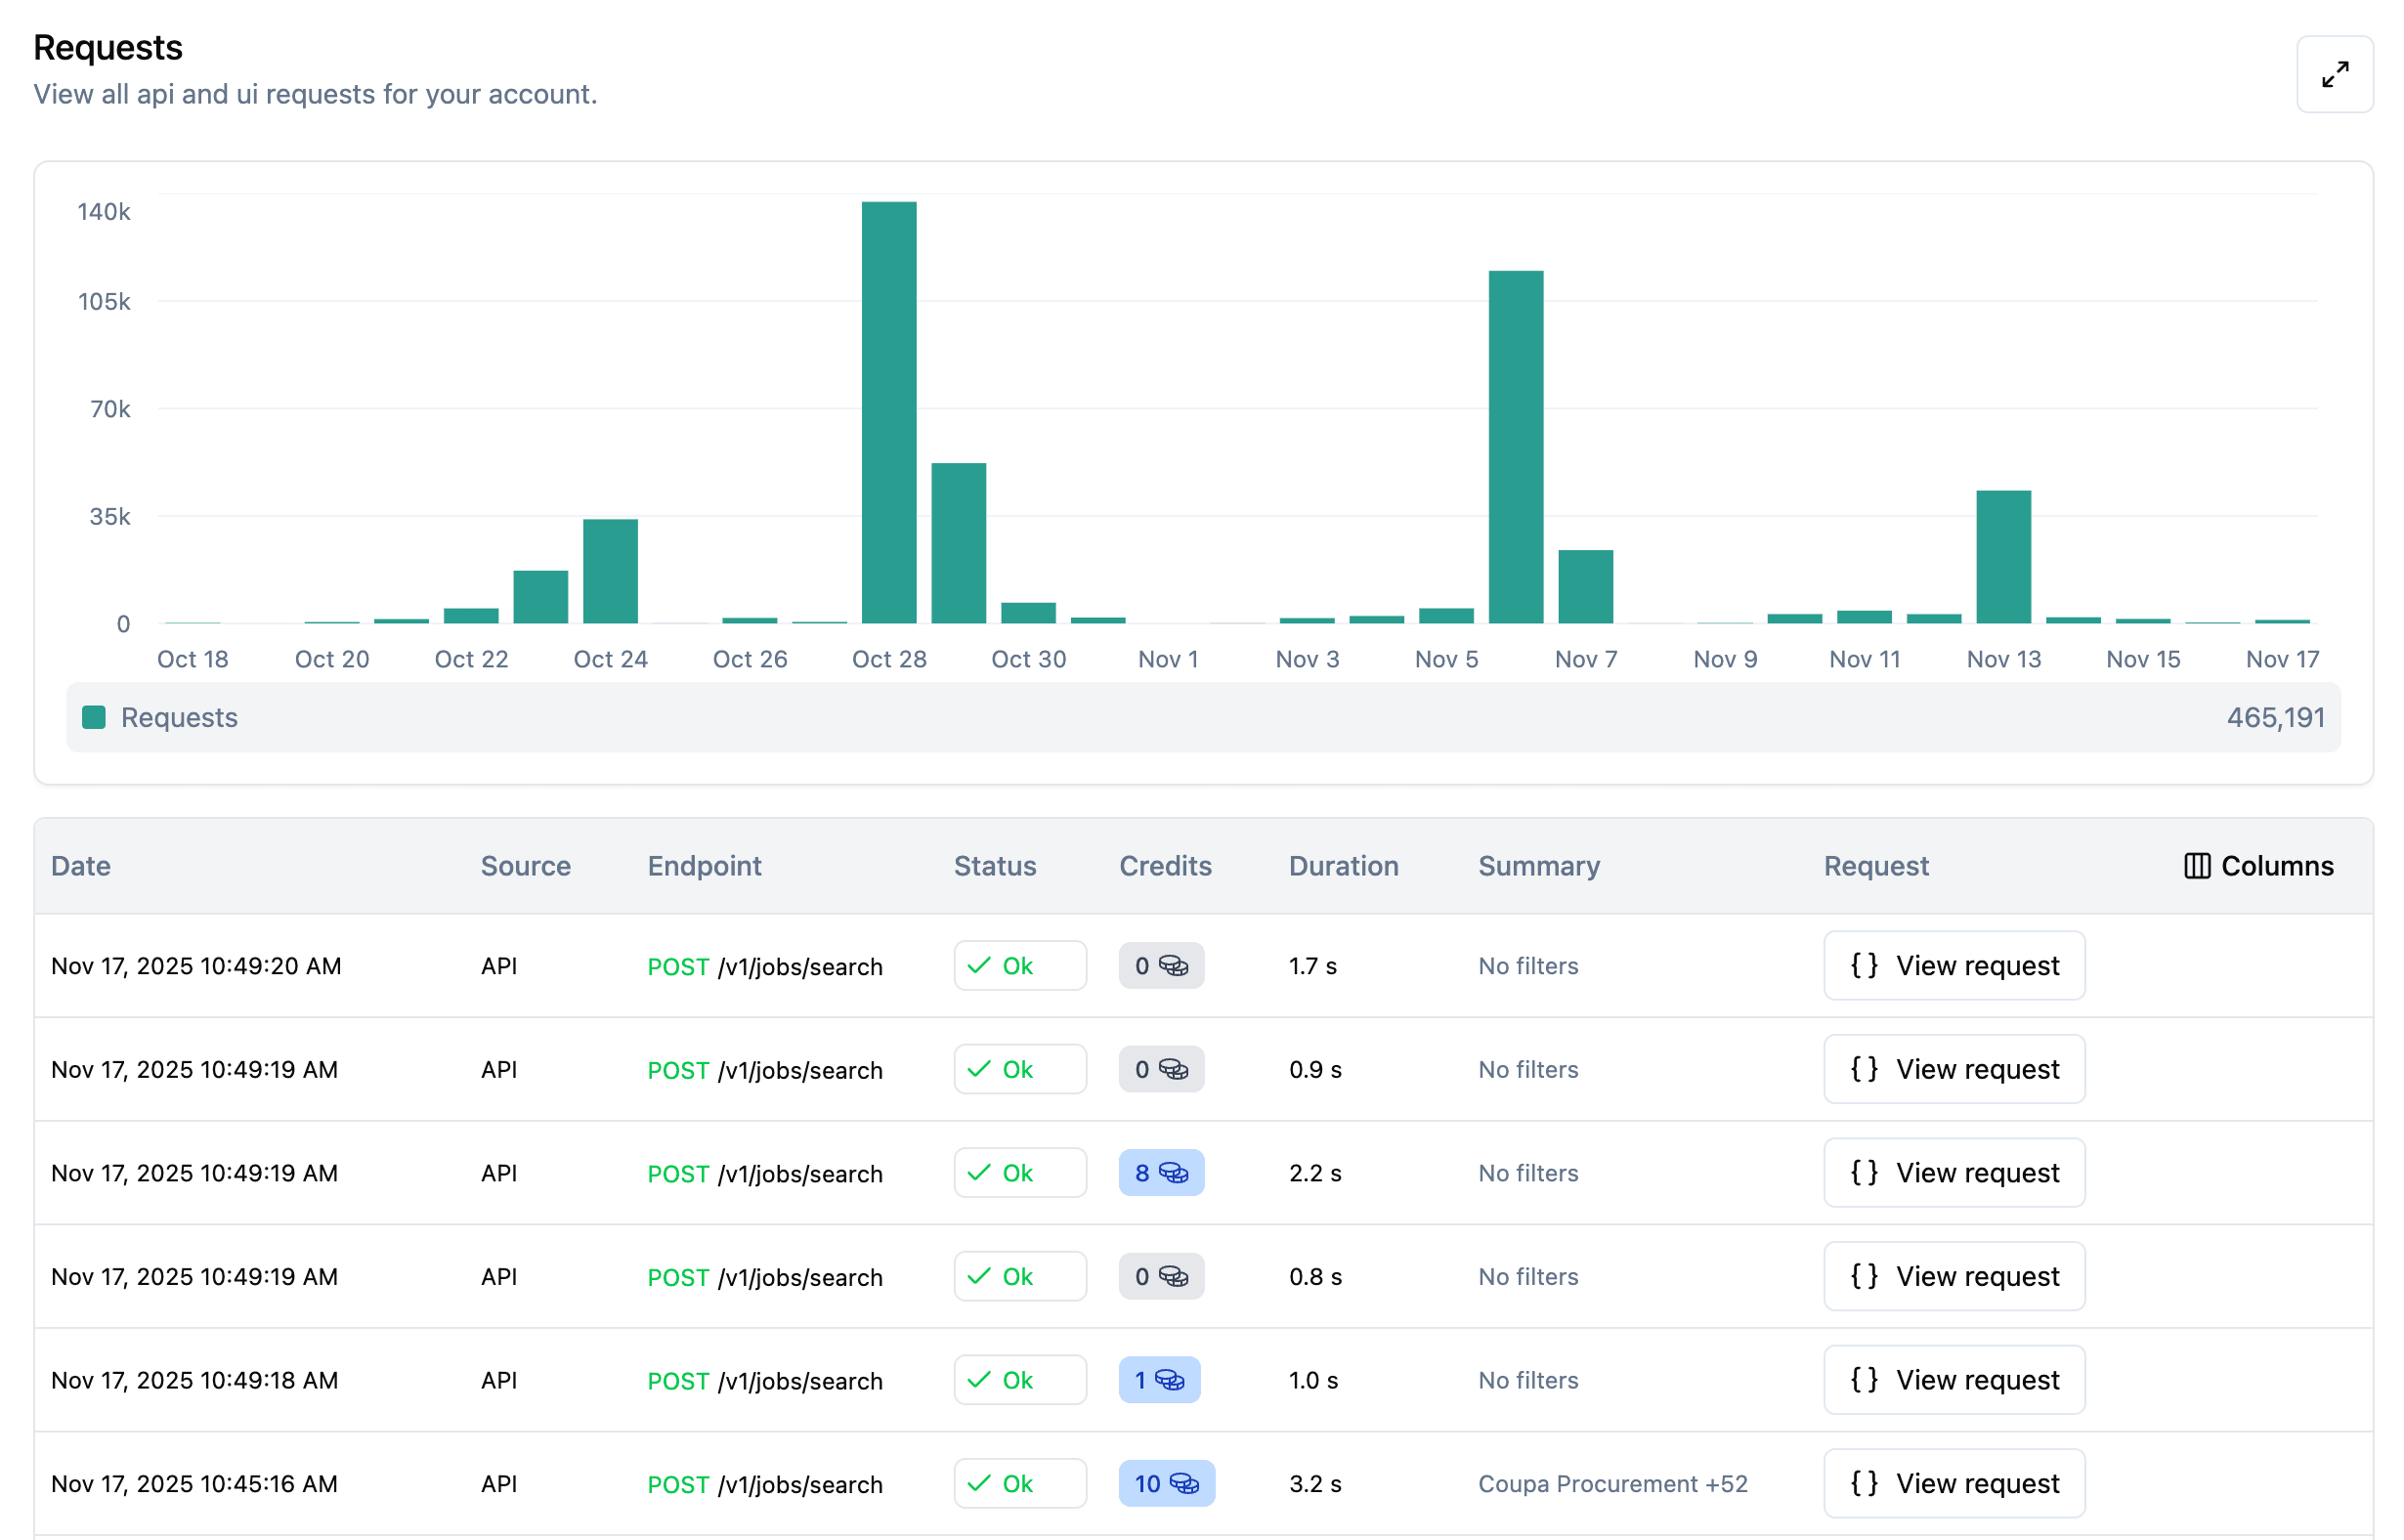Click the 1 credit coins badge
2404x1540 pixels.
1159,1380
